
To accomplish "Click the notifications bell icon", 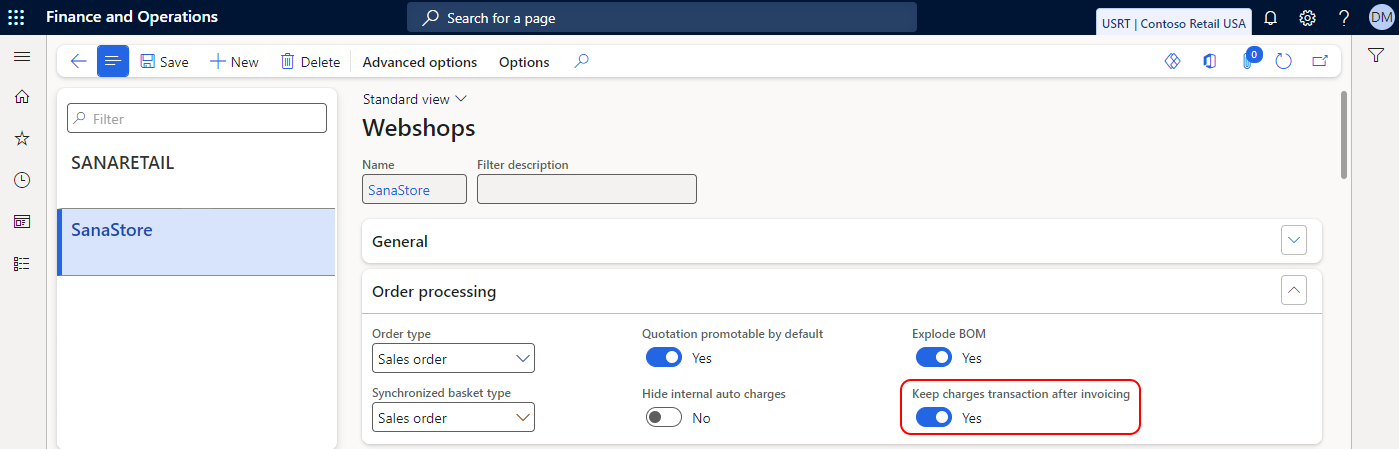I will 1271,17.
